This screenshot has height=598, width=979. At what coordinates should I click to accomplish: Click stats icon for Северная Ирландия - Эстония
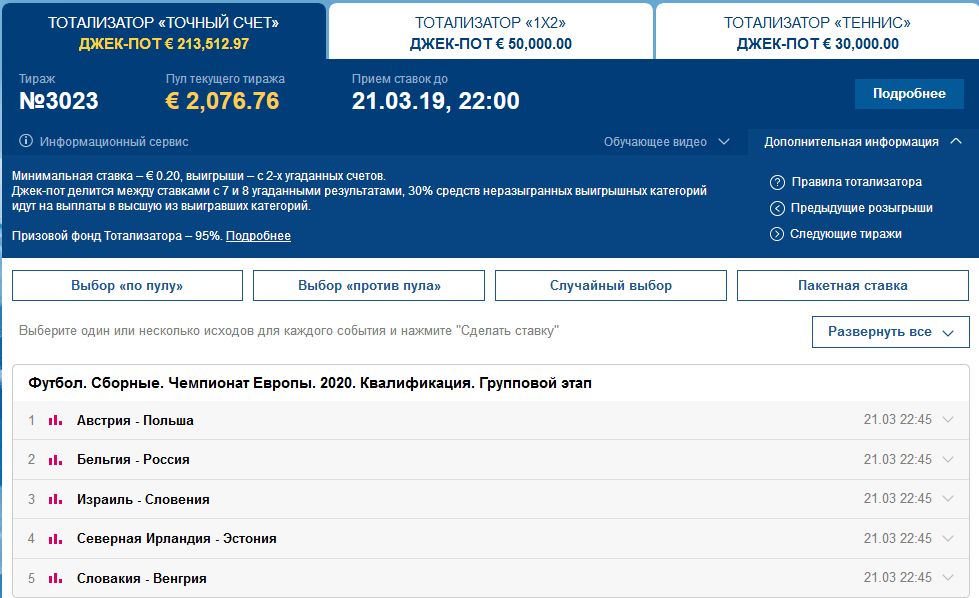point(54,539)
